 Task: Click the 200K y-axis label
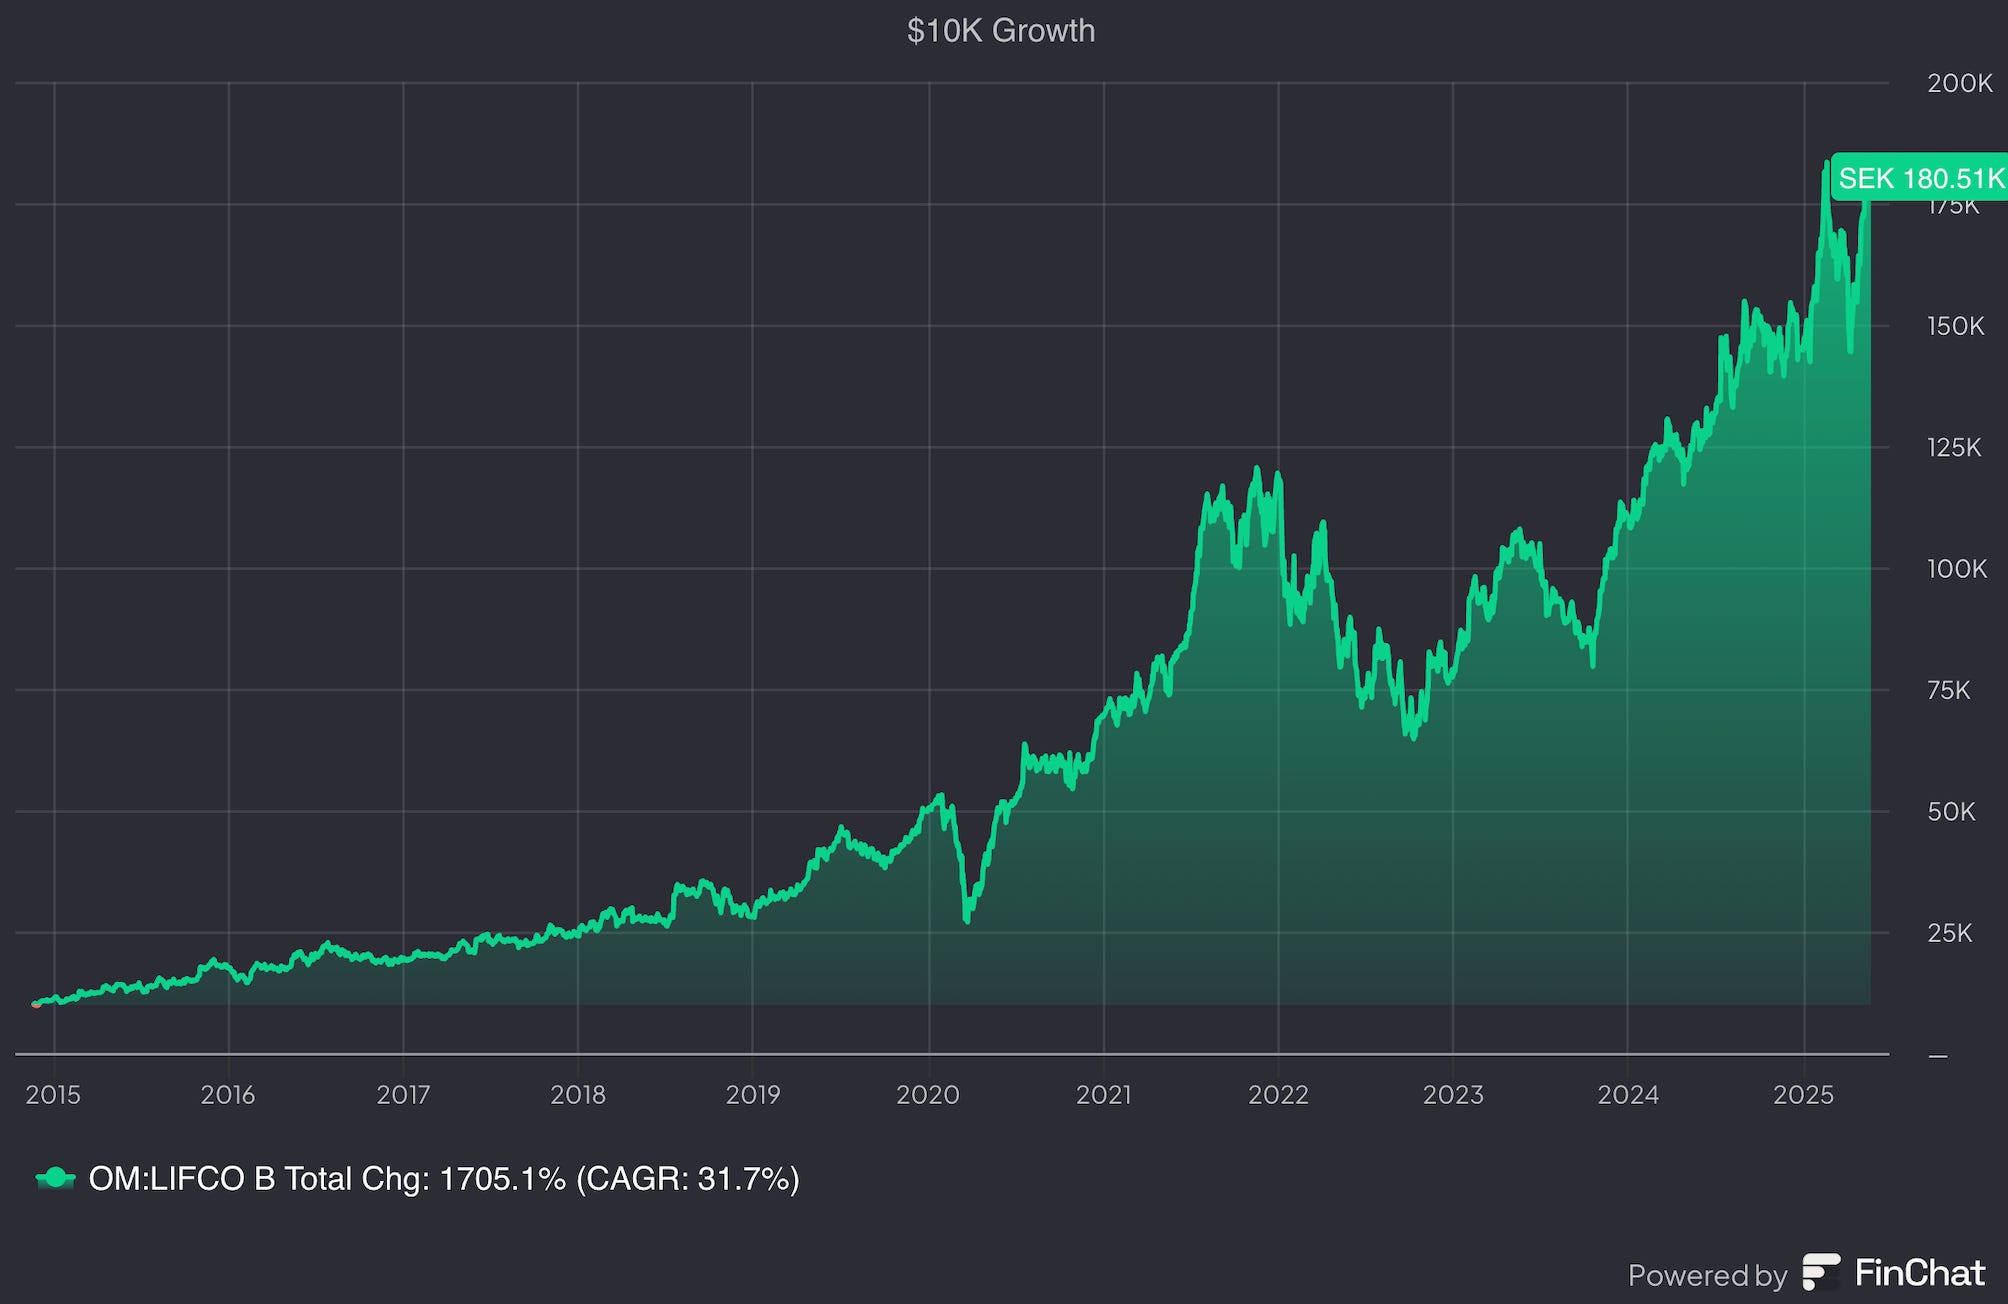coord(1959,83)
